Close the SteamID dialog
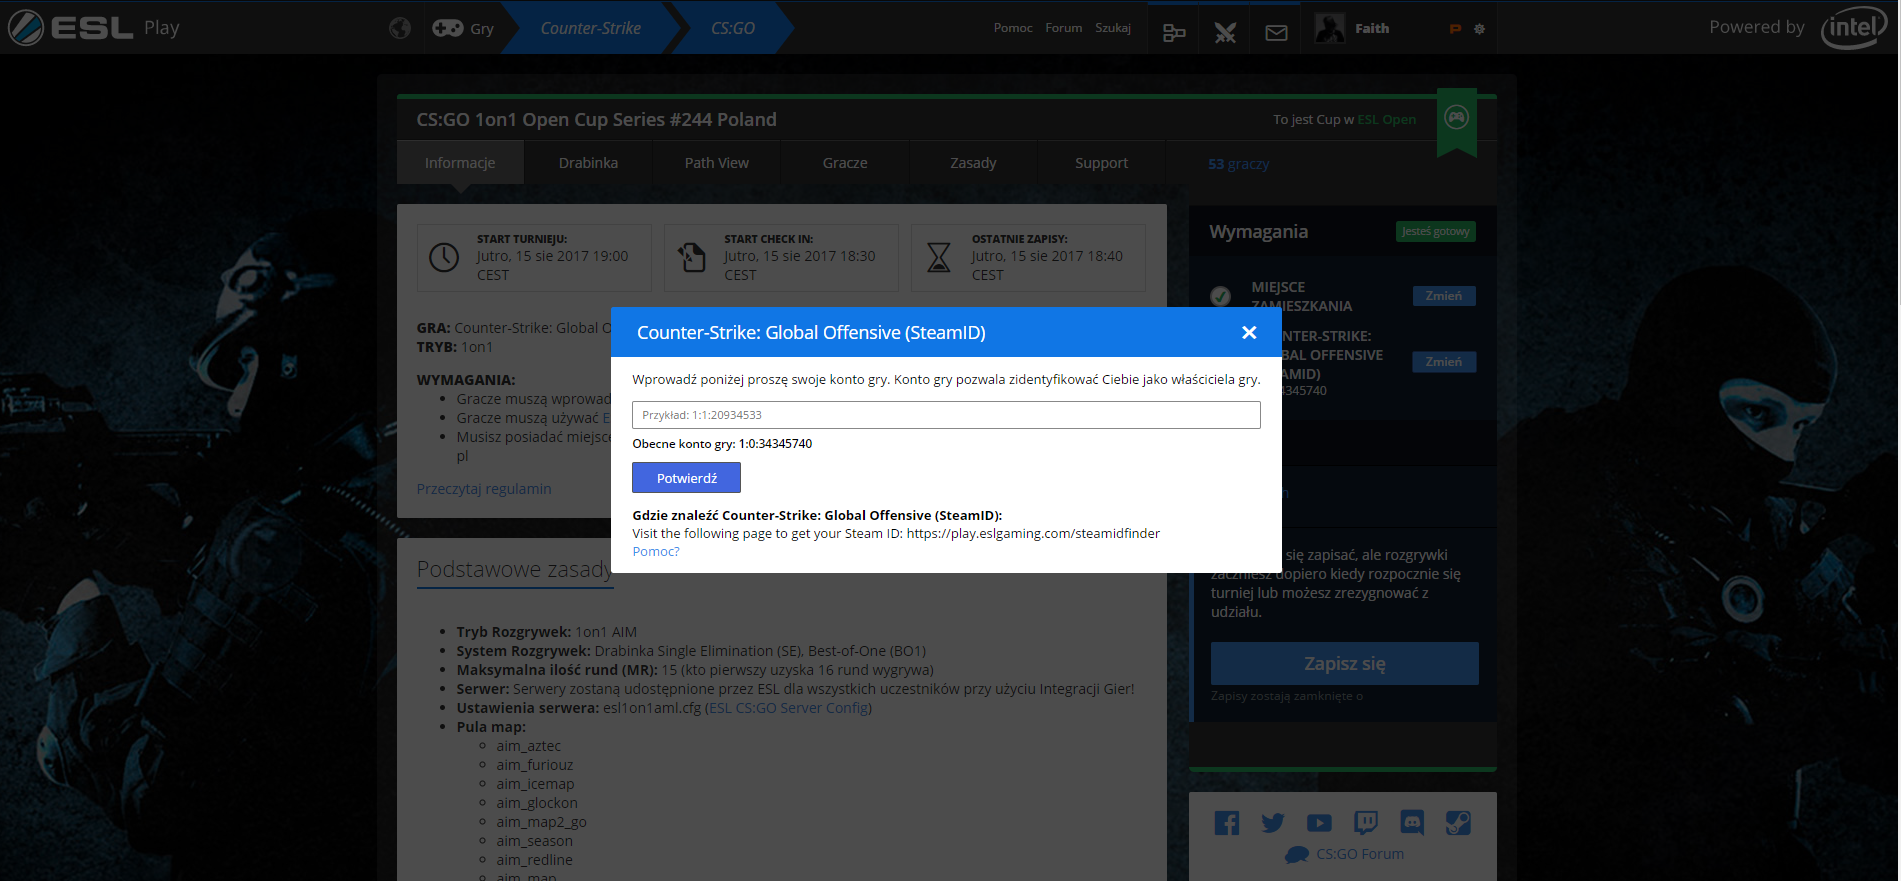1901x881 pixels. click(x=1249, y=332)
